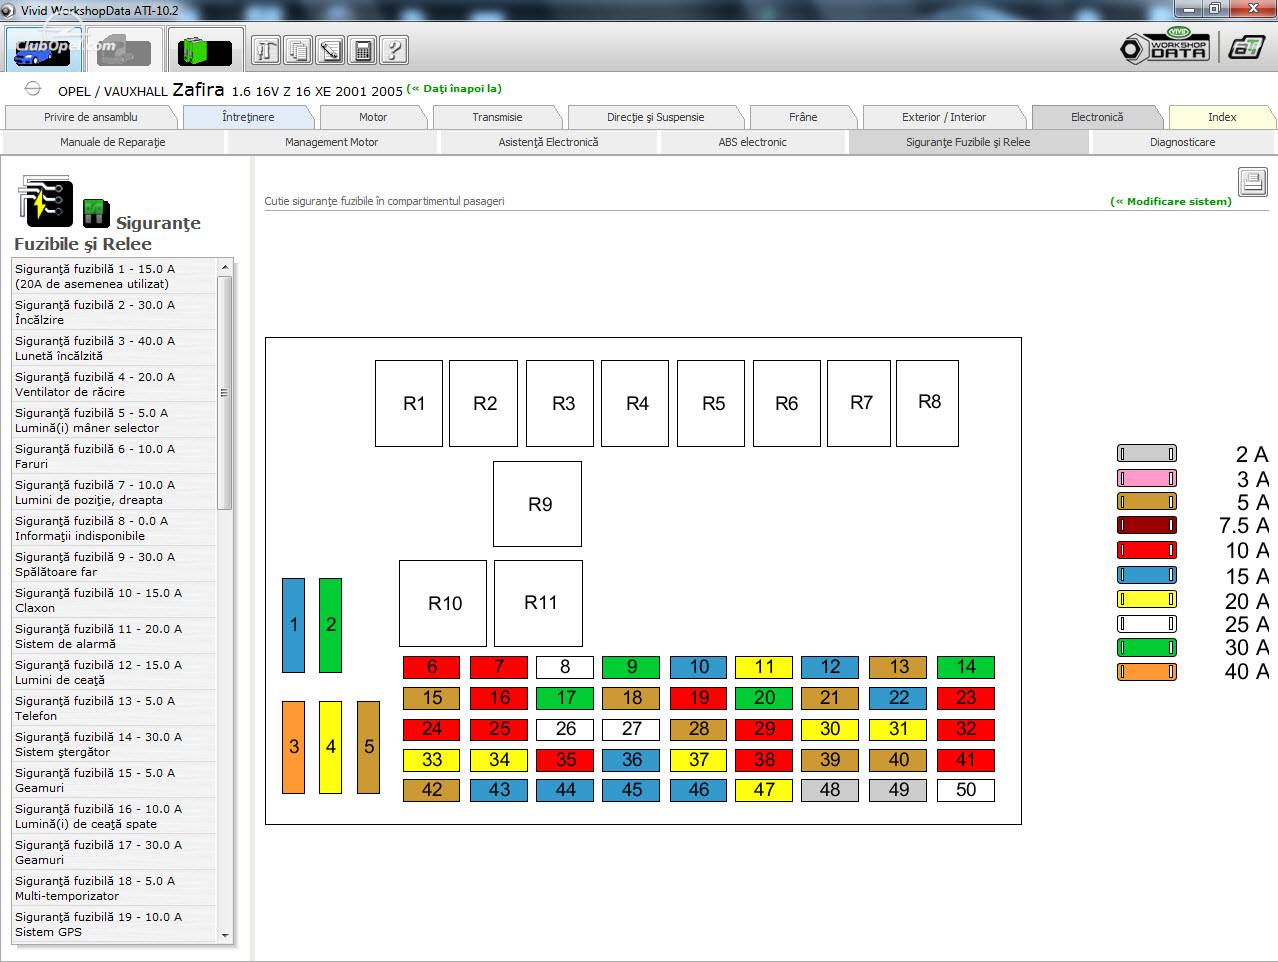1278x962 pixels.
Task: Click the Opel brand emblem icon
Action: (x=32, y=89)
